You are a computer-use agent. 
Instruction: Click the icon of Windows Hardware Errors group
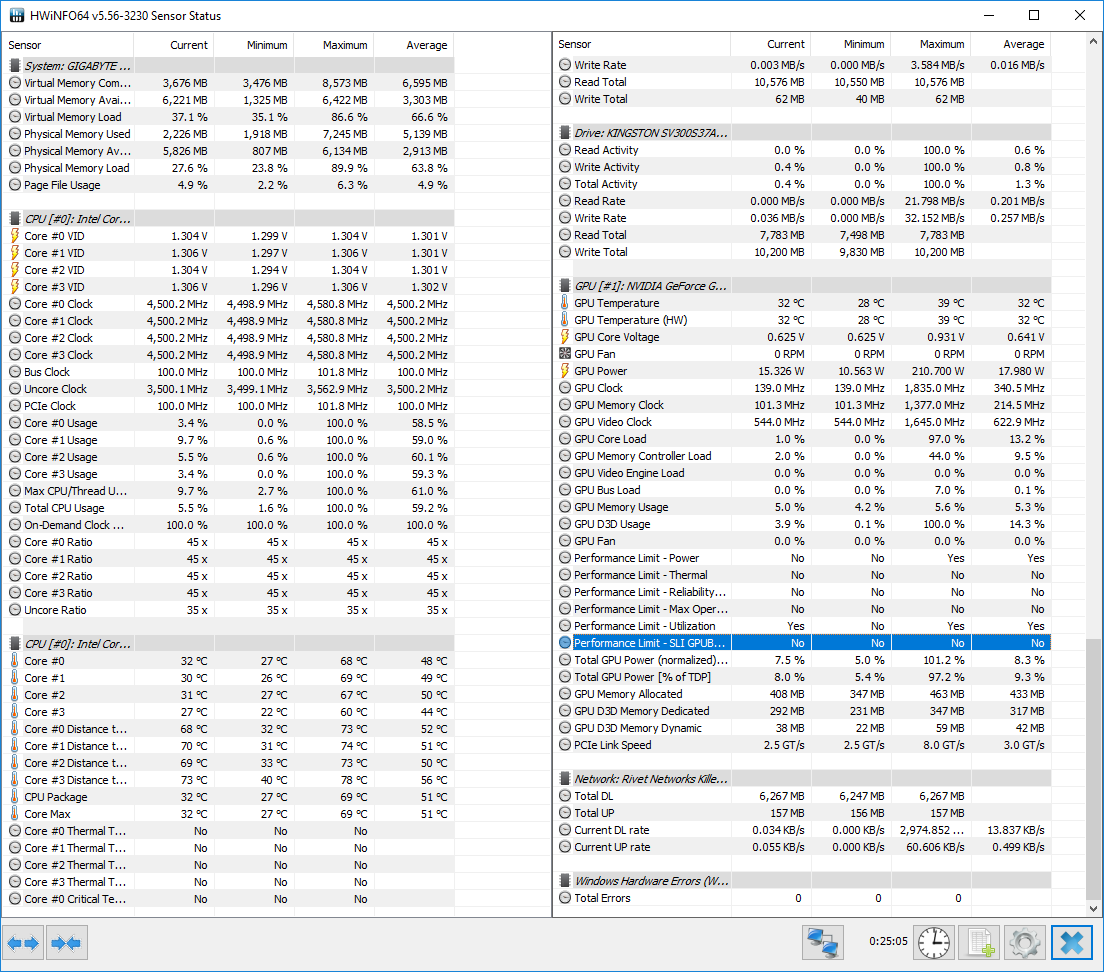pos(565,881)
